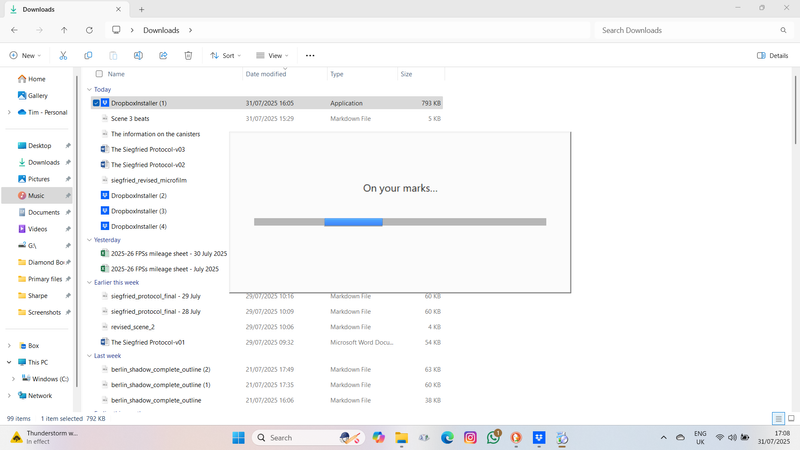This screenshot has height=450, width=800.
Task: Tick the select-all checkbox beside Name header
Action: [x=99, y=74]
